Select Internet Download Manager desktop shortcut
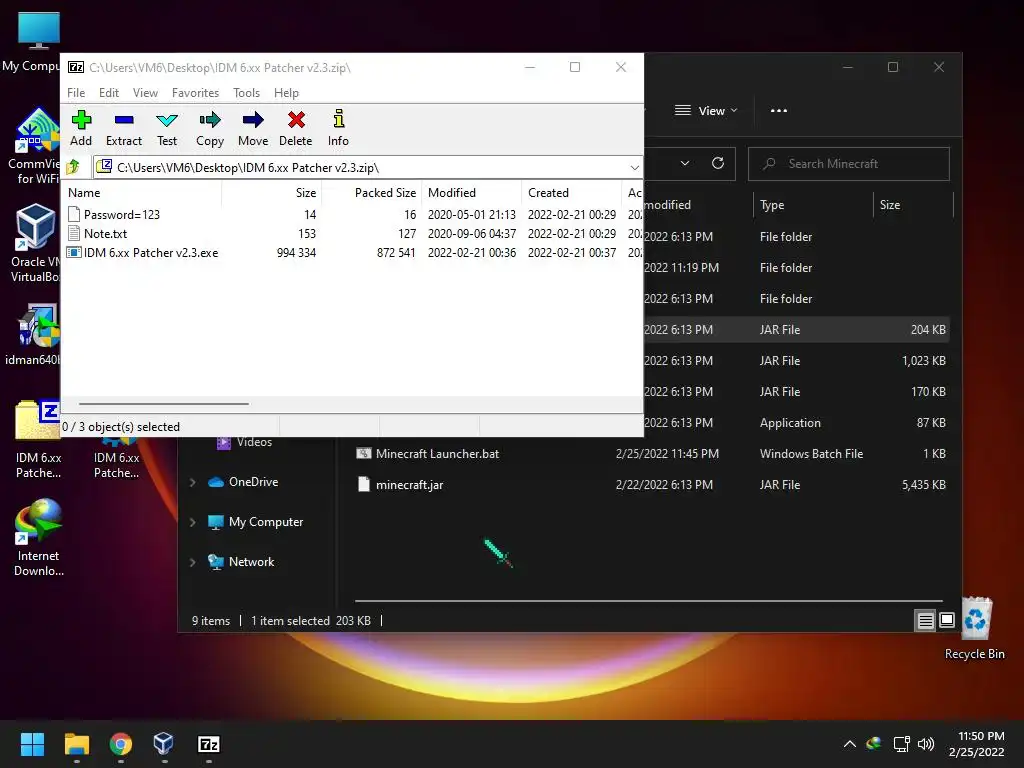The width and height of the screenshot is (1024, 768). click(39, 538)
